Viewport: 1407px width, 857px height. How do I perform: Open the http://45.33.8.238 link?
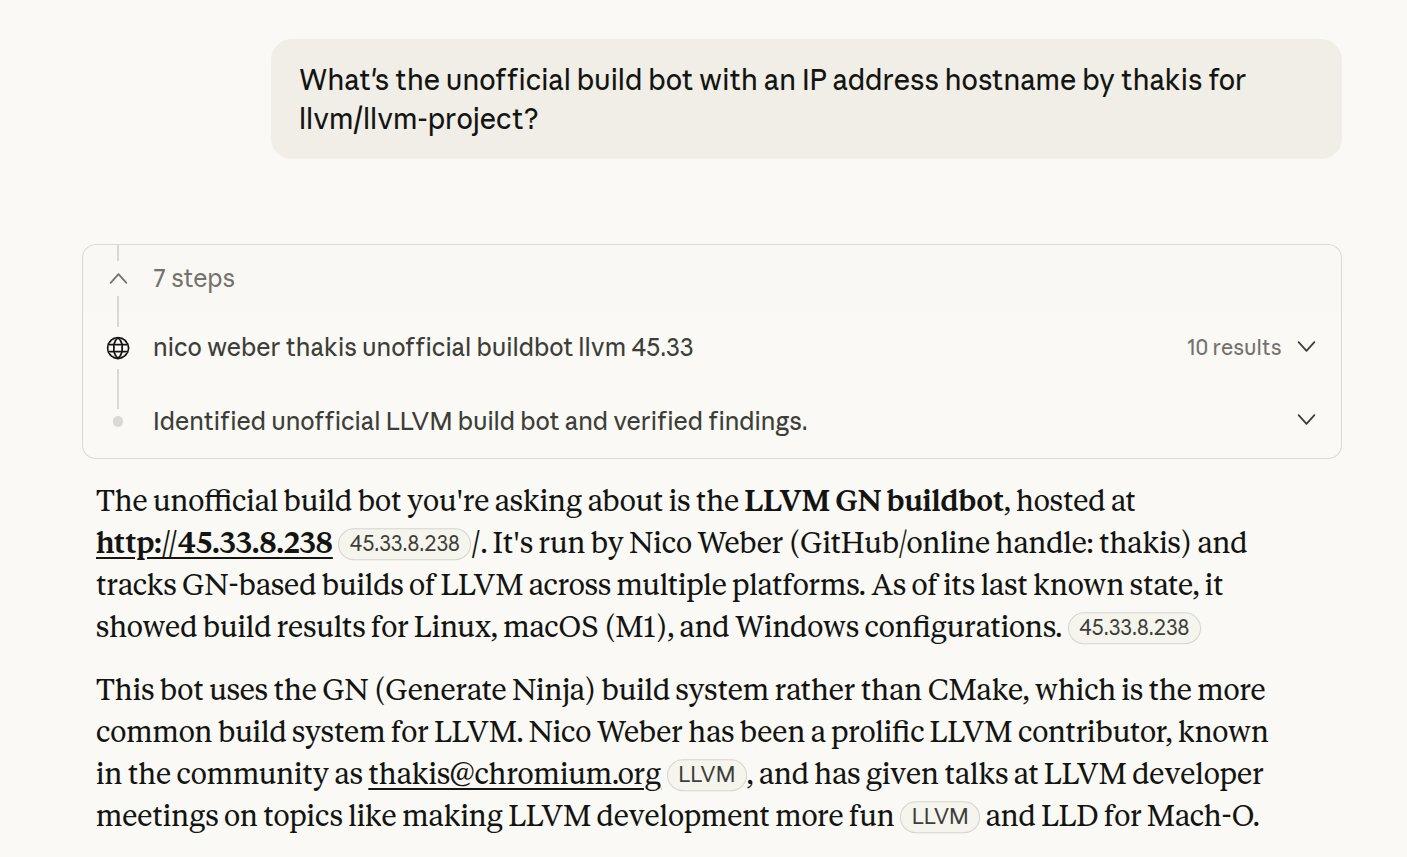point(214,544)
